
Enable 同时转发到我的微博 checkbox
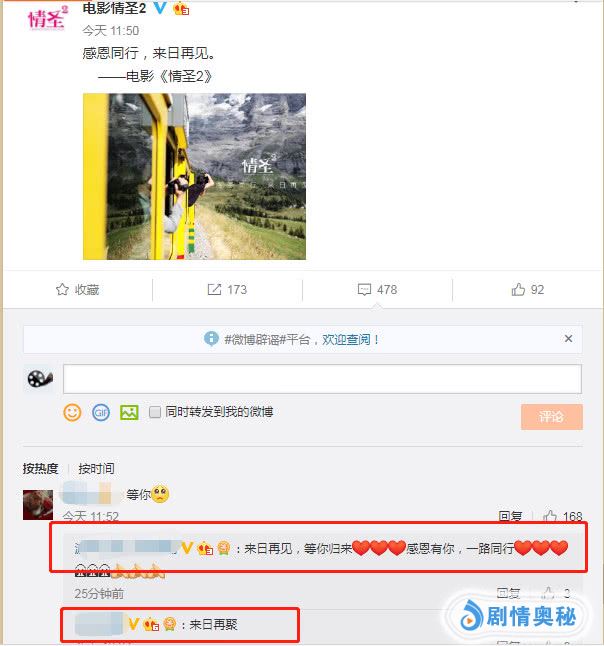pyautogui.click(x=155, y=412)
